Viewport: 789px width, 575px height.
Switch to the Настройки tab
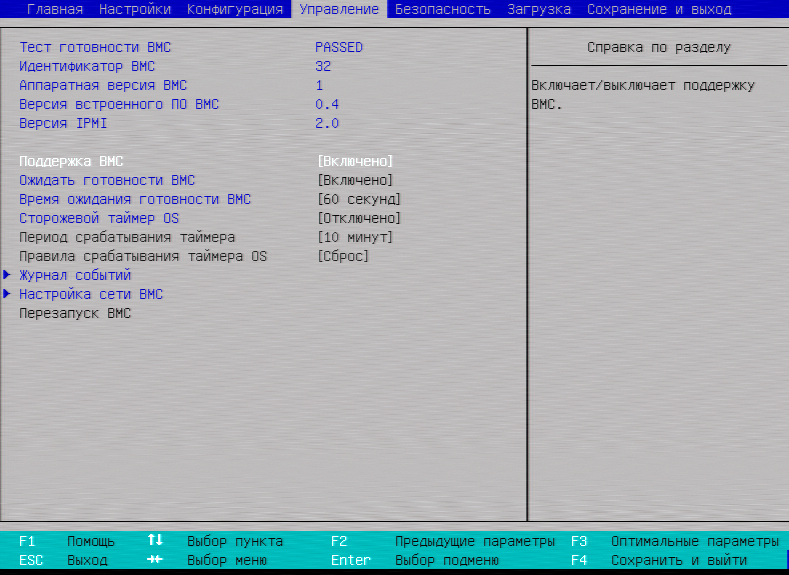(x=135, y=9)
